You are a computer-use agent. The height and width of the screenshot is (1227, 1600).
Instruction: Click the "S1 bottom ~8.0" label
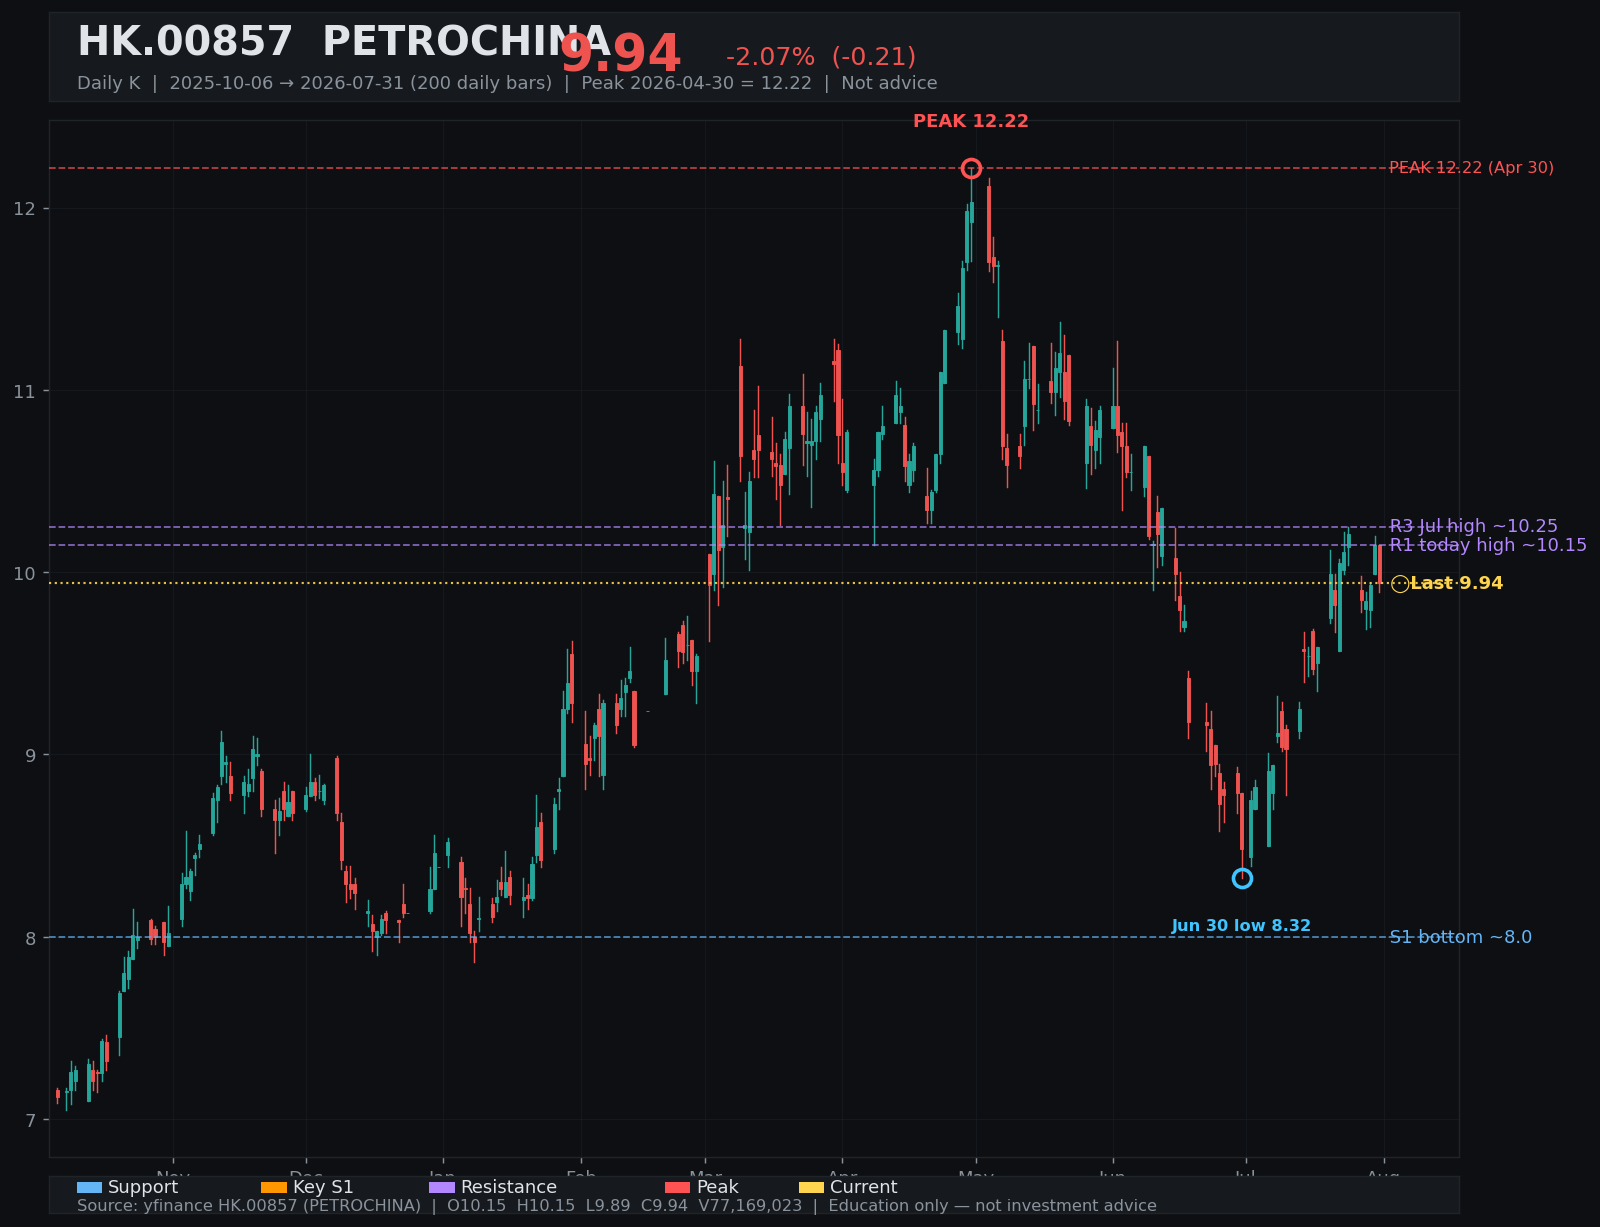1461,937
